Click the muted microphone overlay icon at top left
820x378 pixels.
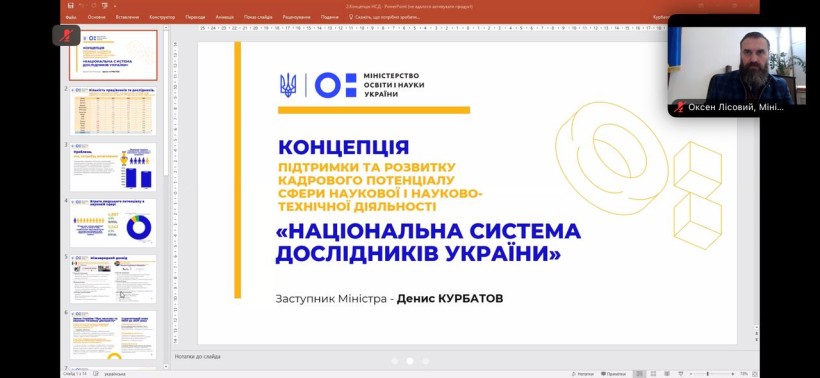click(66, 36)
